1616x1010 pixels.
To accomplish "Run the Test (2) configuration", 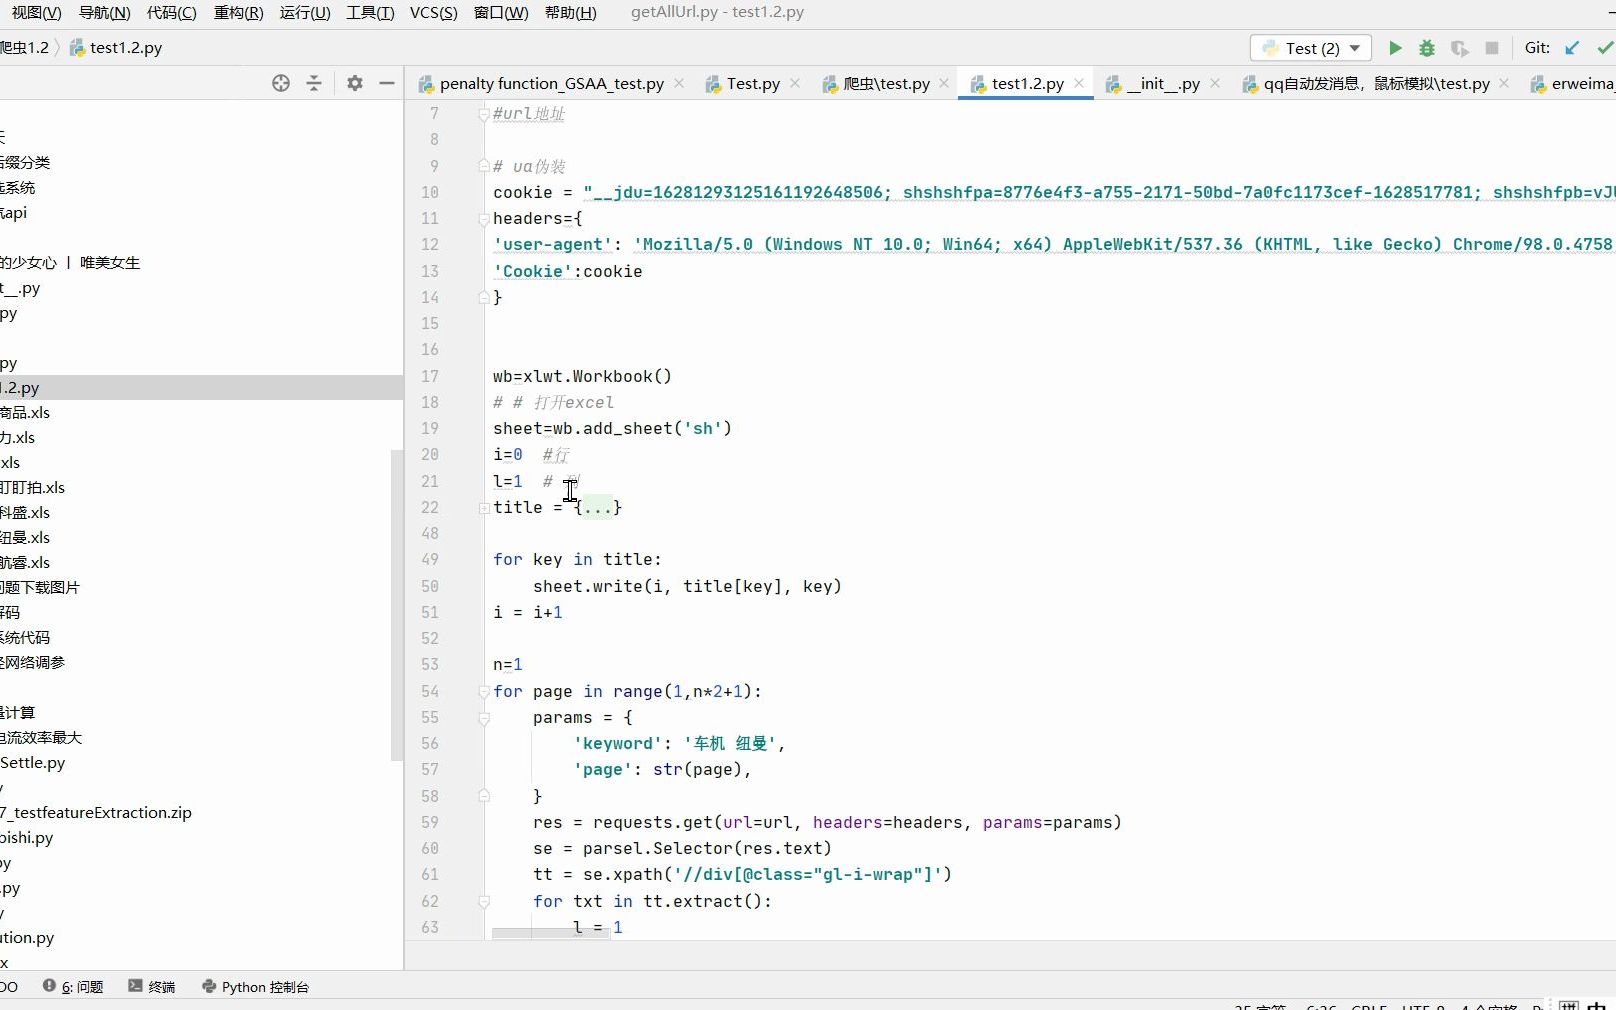I will coord(1395,48).
